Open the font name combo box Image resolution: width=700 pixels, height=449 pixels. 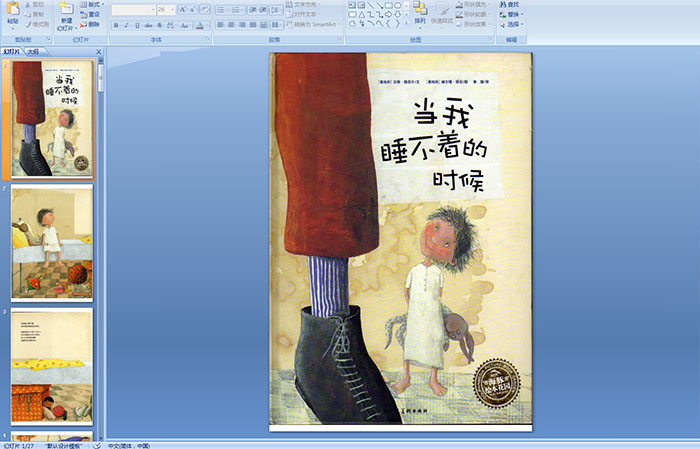tap(133, 9)
